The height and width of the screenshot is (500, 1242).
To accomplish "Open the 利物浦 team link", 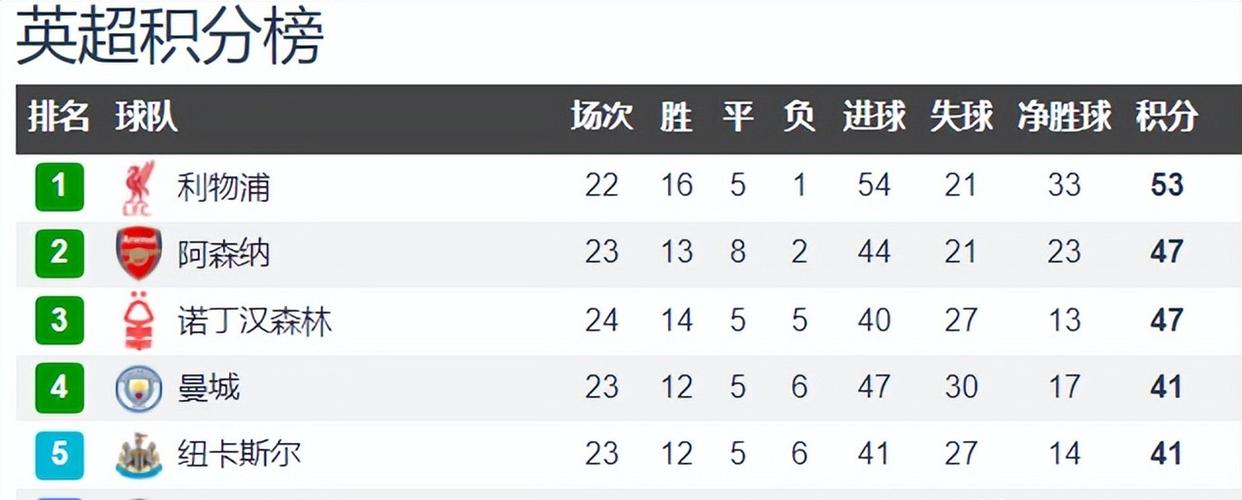I will click(224, 187).
